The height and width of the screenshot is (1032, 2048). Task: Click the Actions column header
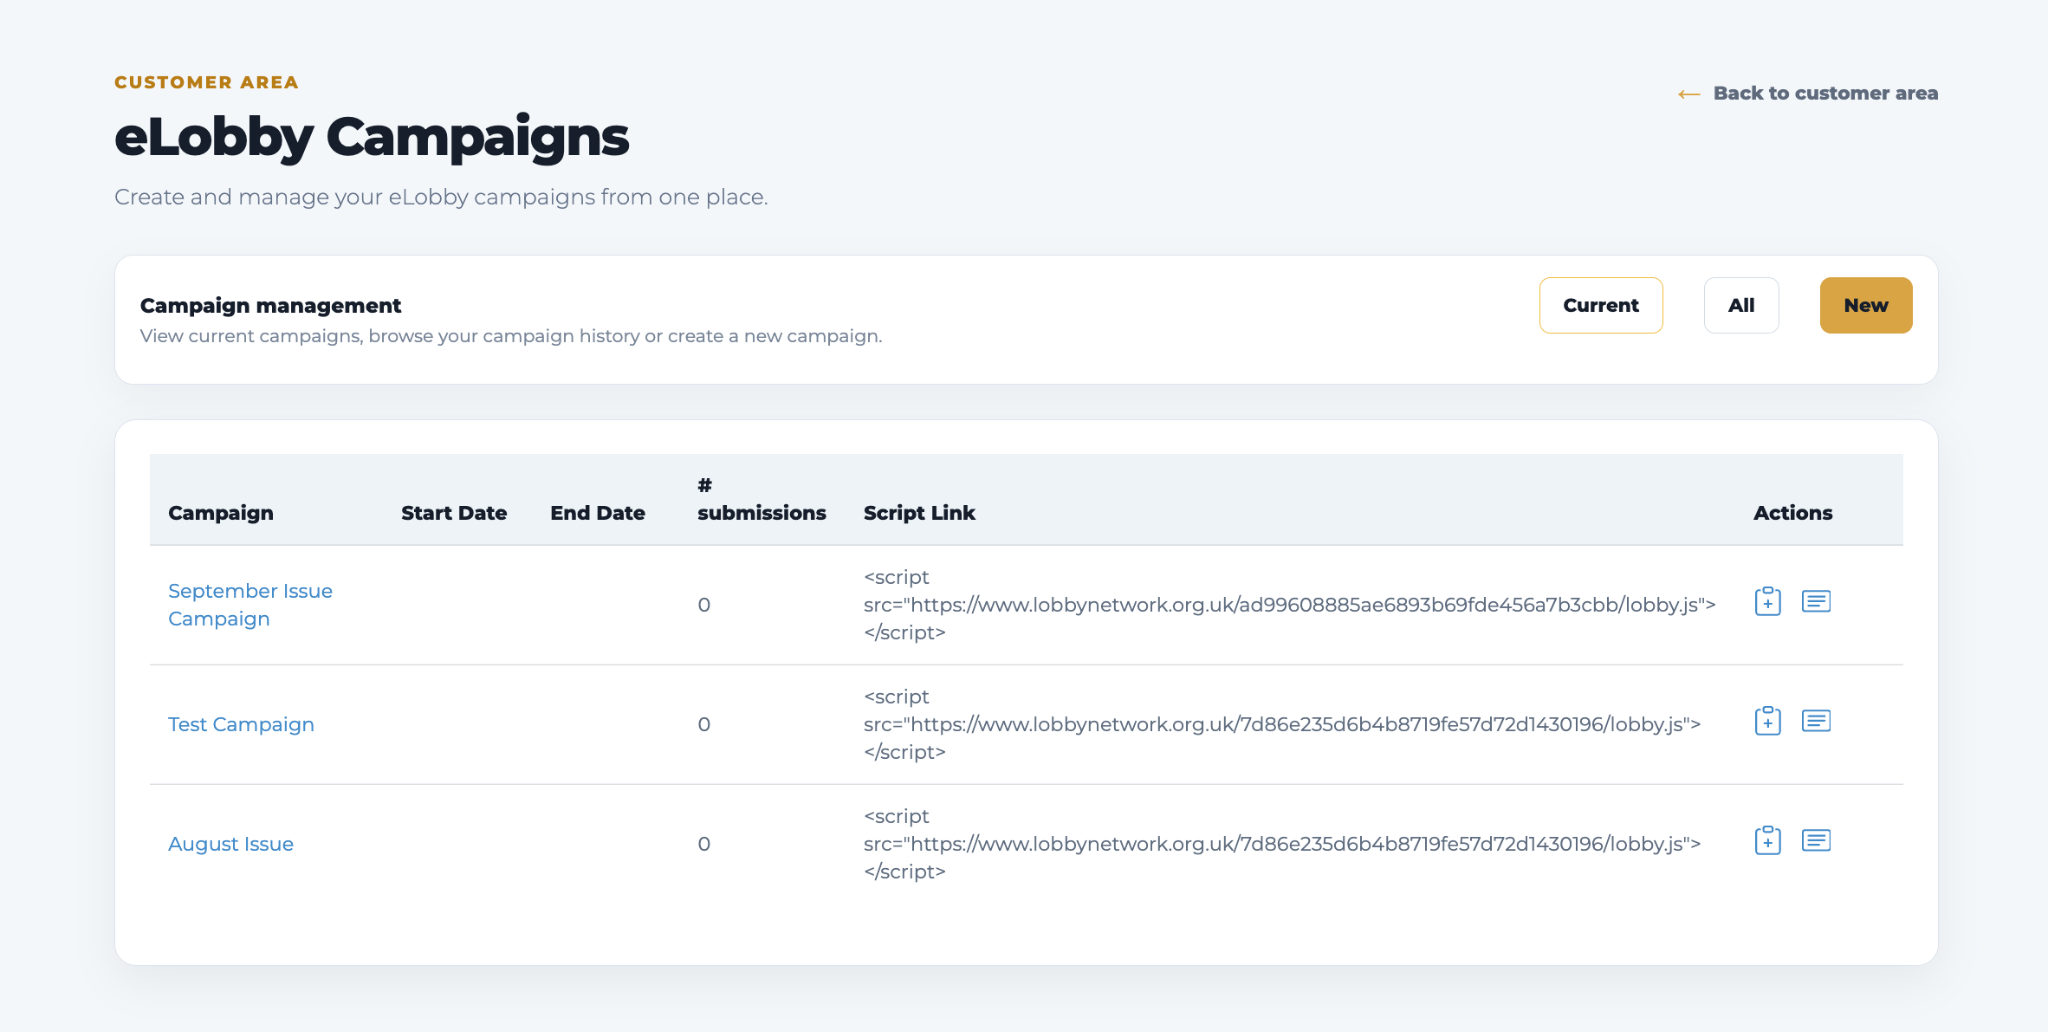point(1793,513)
